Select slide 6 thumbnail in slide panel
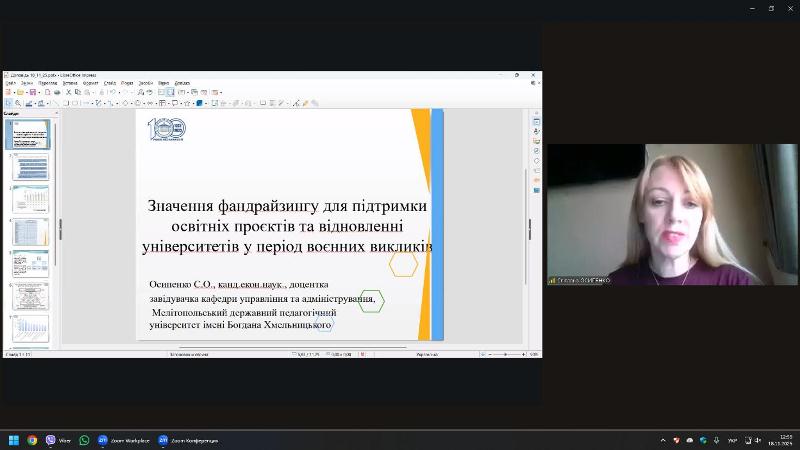 click(x=31, y=296)
